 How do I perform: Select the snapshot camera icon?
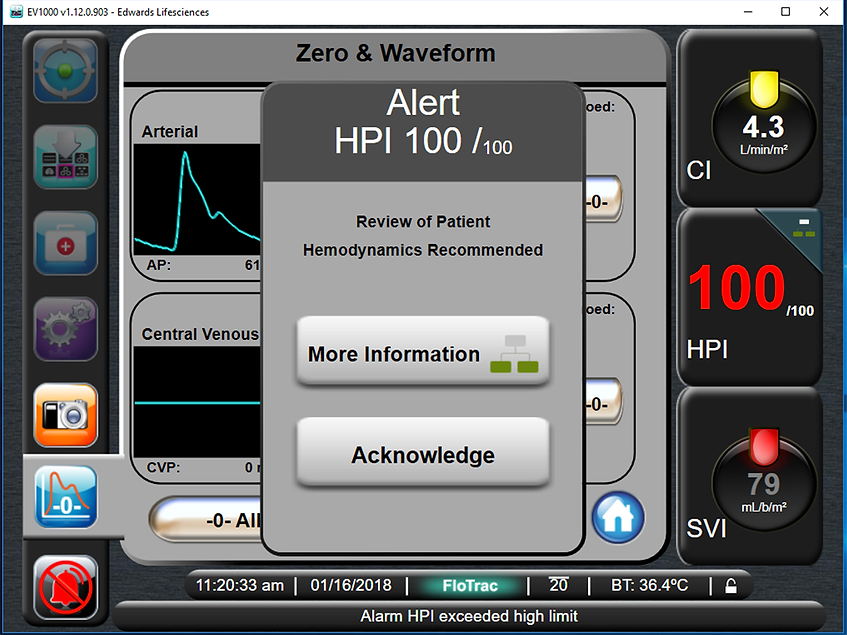click(63, 413)
